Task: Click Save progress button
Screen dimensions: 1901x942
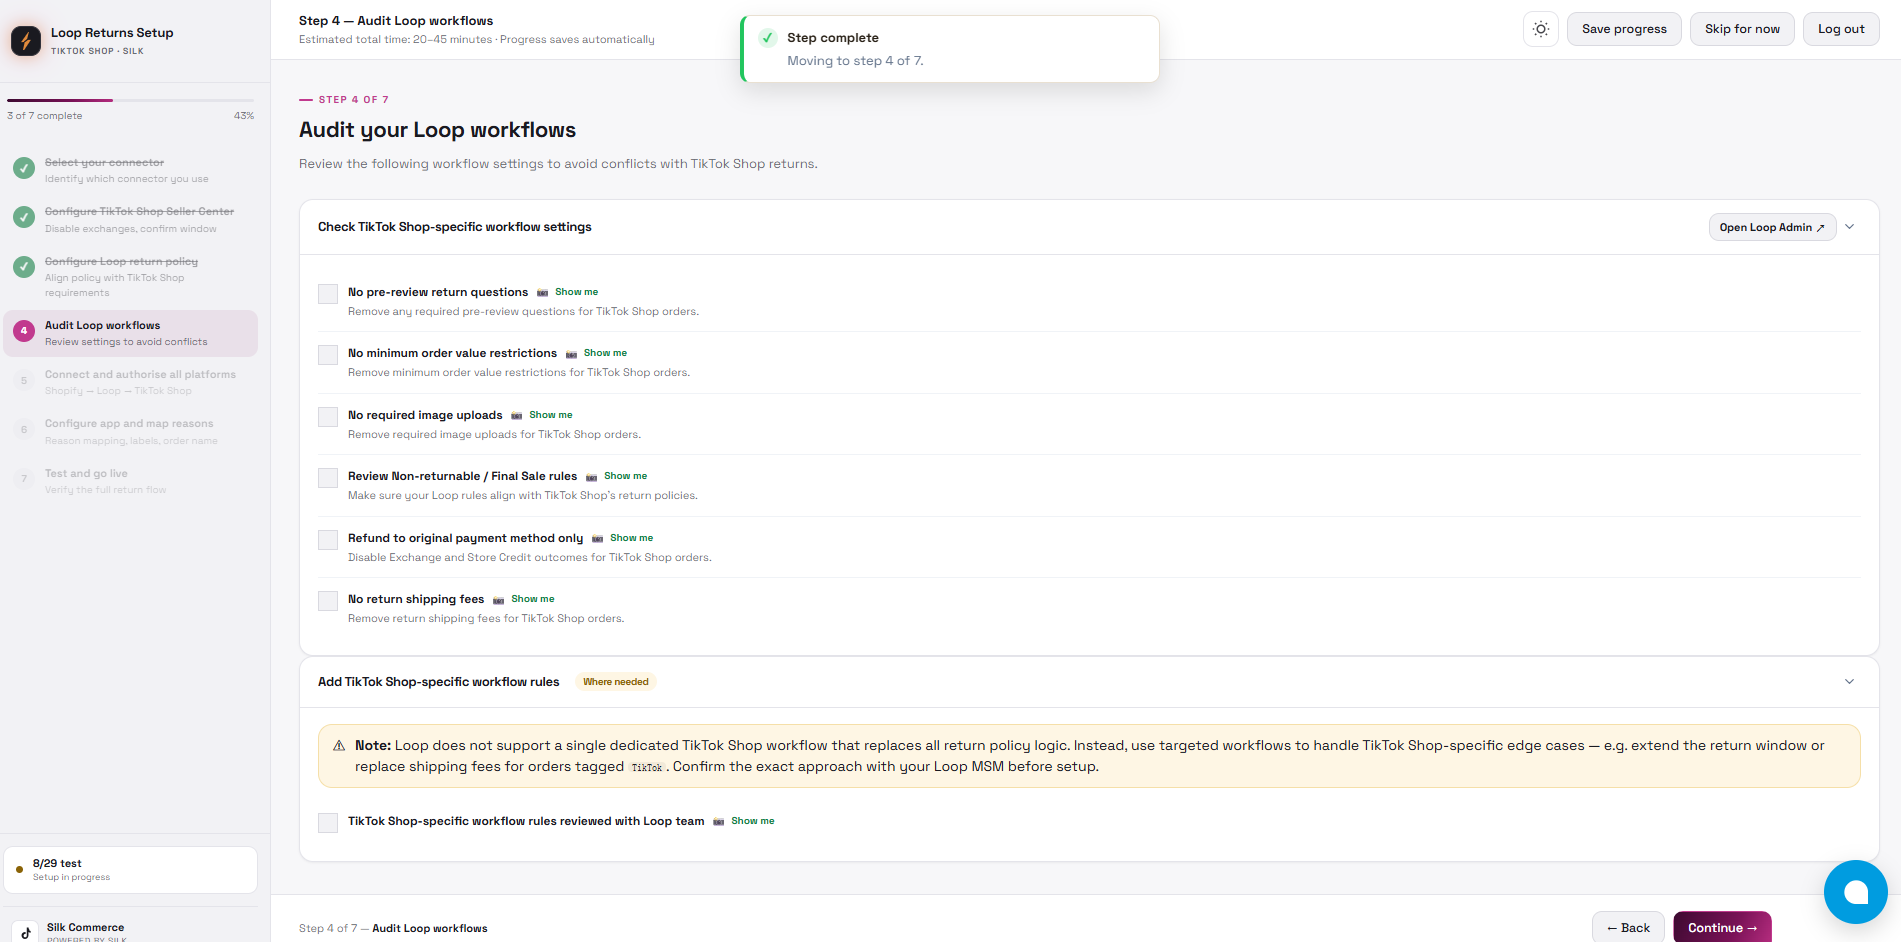Action: pos(1624,29)
